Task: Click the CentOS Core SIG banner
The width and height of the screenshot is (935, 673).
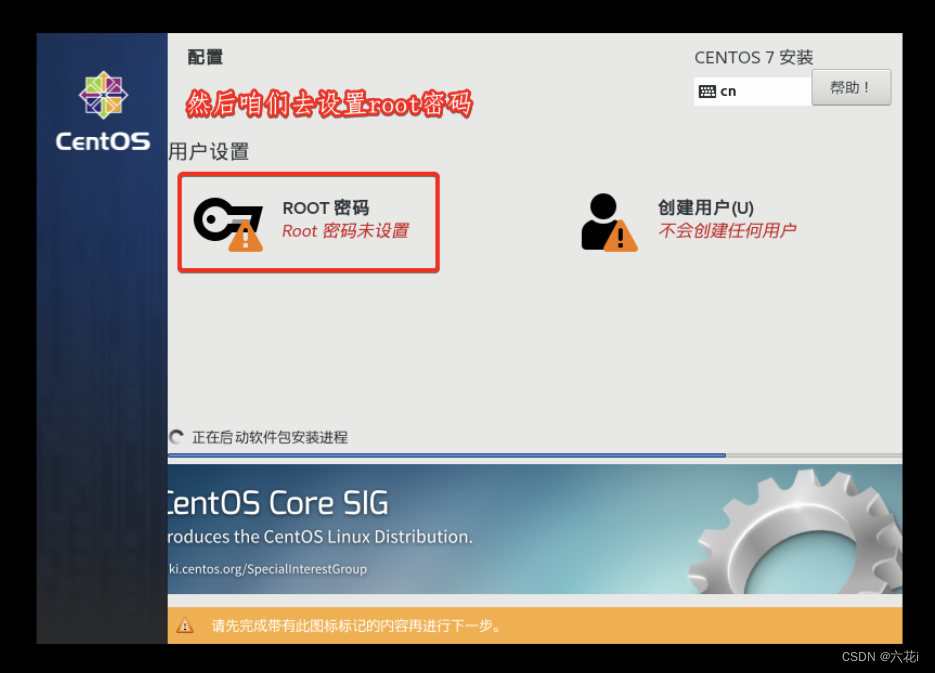Action: click(535, 529)
